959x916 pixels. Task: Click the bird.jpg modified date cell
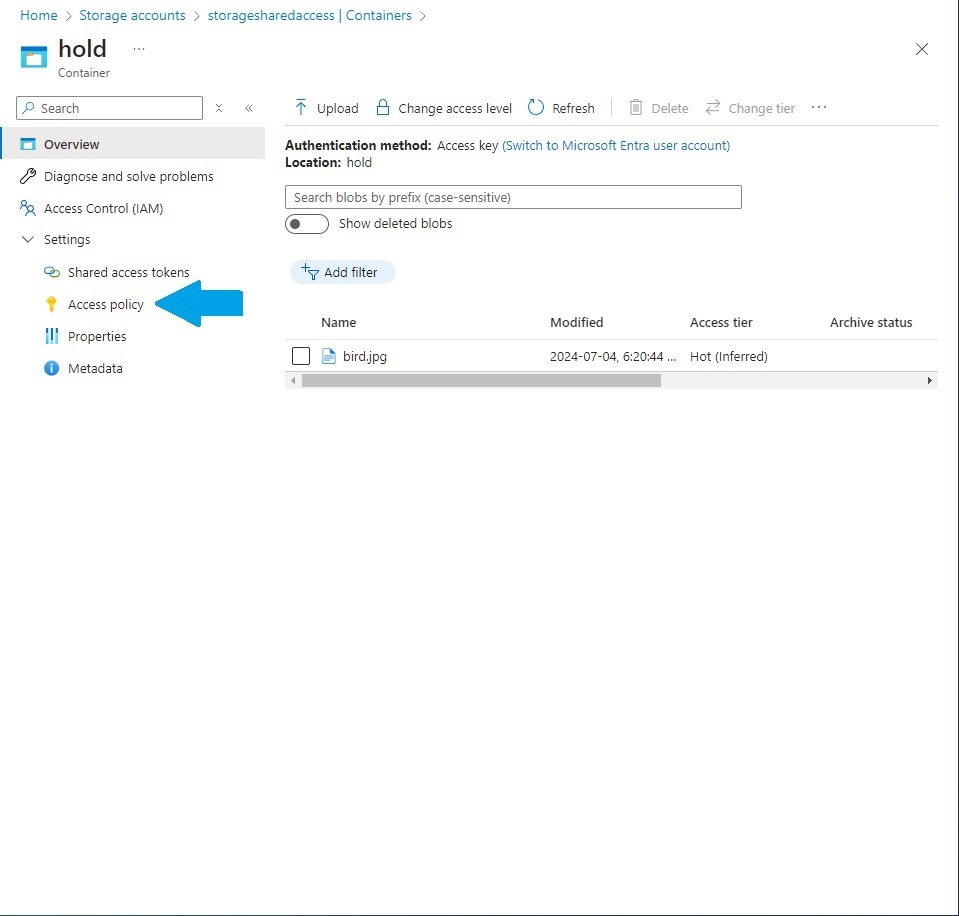pyautogui.click(x=613, y=356)
